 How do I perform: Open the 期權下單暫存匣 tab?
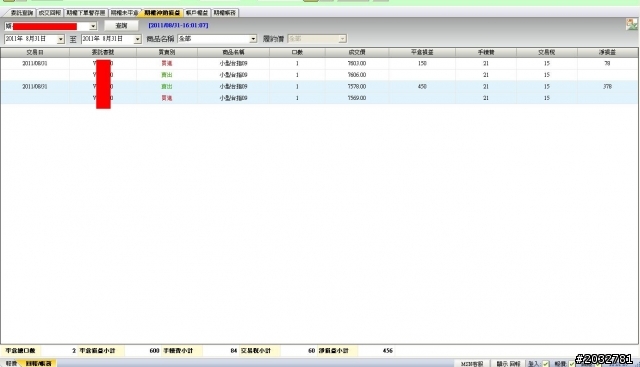(86, 13)
